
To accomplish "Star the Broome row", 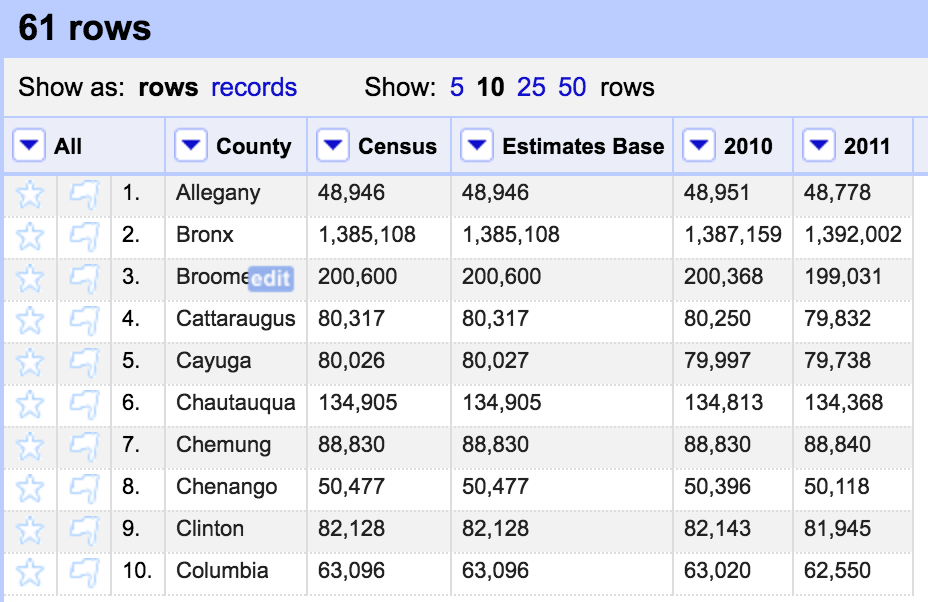I will tap(31, 278).
